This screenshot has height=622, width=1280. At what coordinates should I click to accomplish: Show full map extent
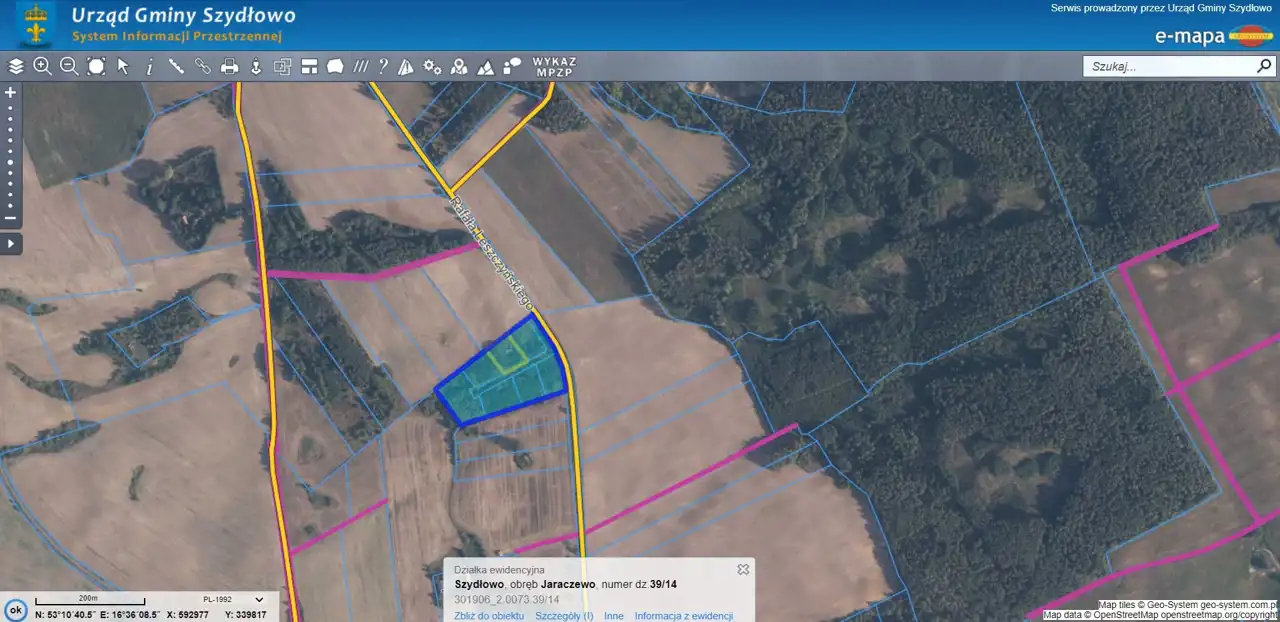96,67
